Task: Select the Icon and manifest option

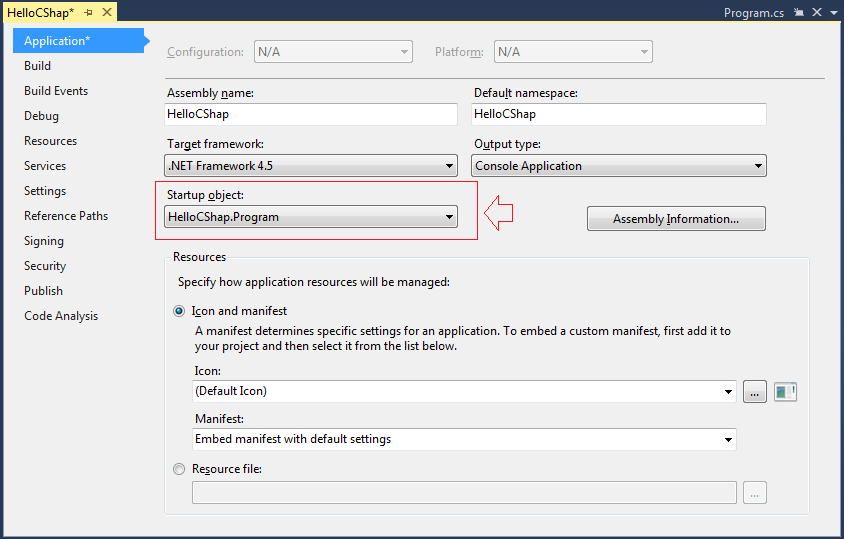Action: coord(179,311)
